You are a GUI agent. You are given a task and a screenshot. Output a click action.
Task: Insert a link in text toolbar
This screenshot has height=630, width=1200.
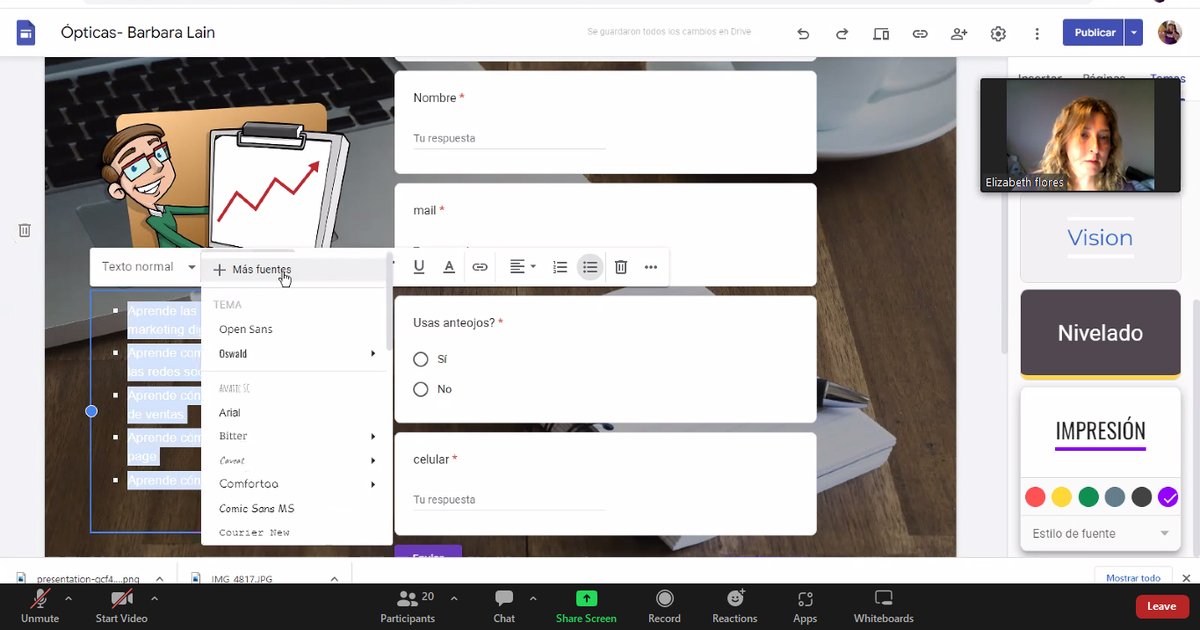click(x=480, y=267)
